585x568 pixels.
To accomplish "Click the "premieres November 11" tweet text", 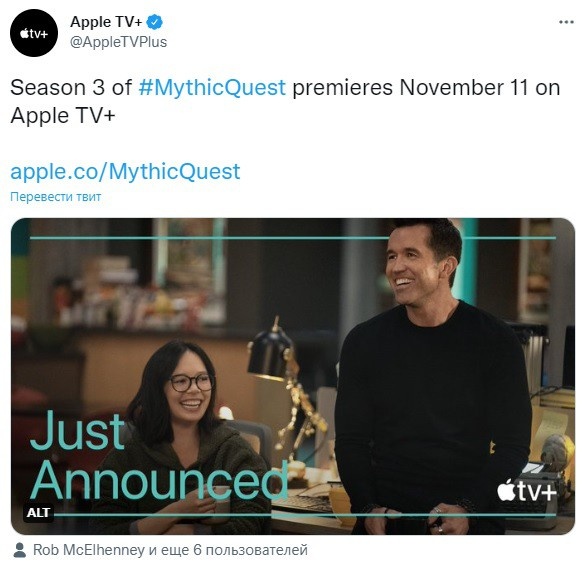I will pos(410,88).
